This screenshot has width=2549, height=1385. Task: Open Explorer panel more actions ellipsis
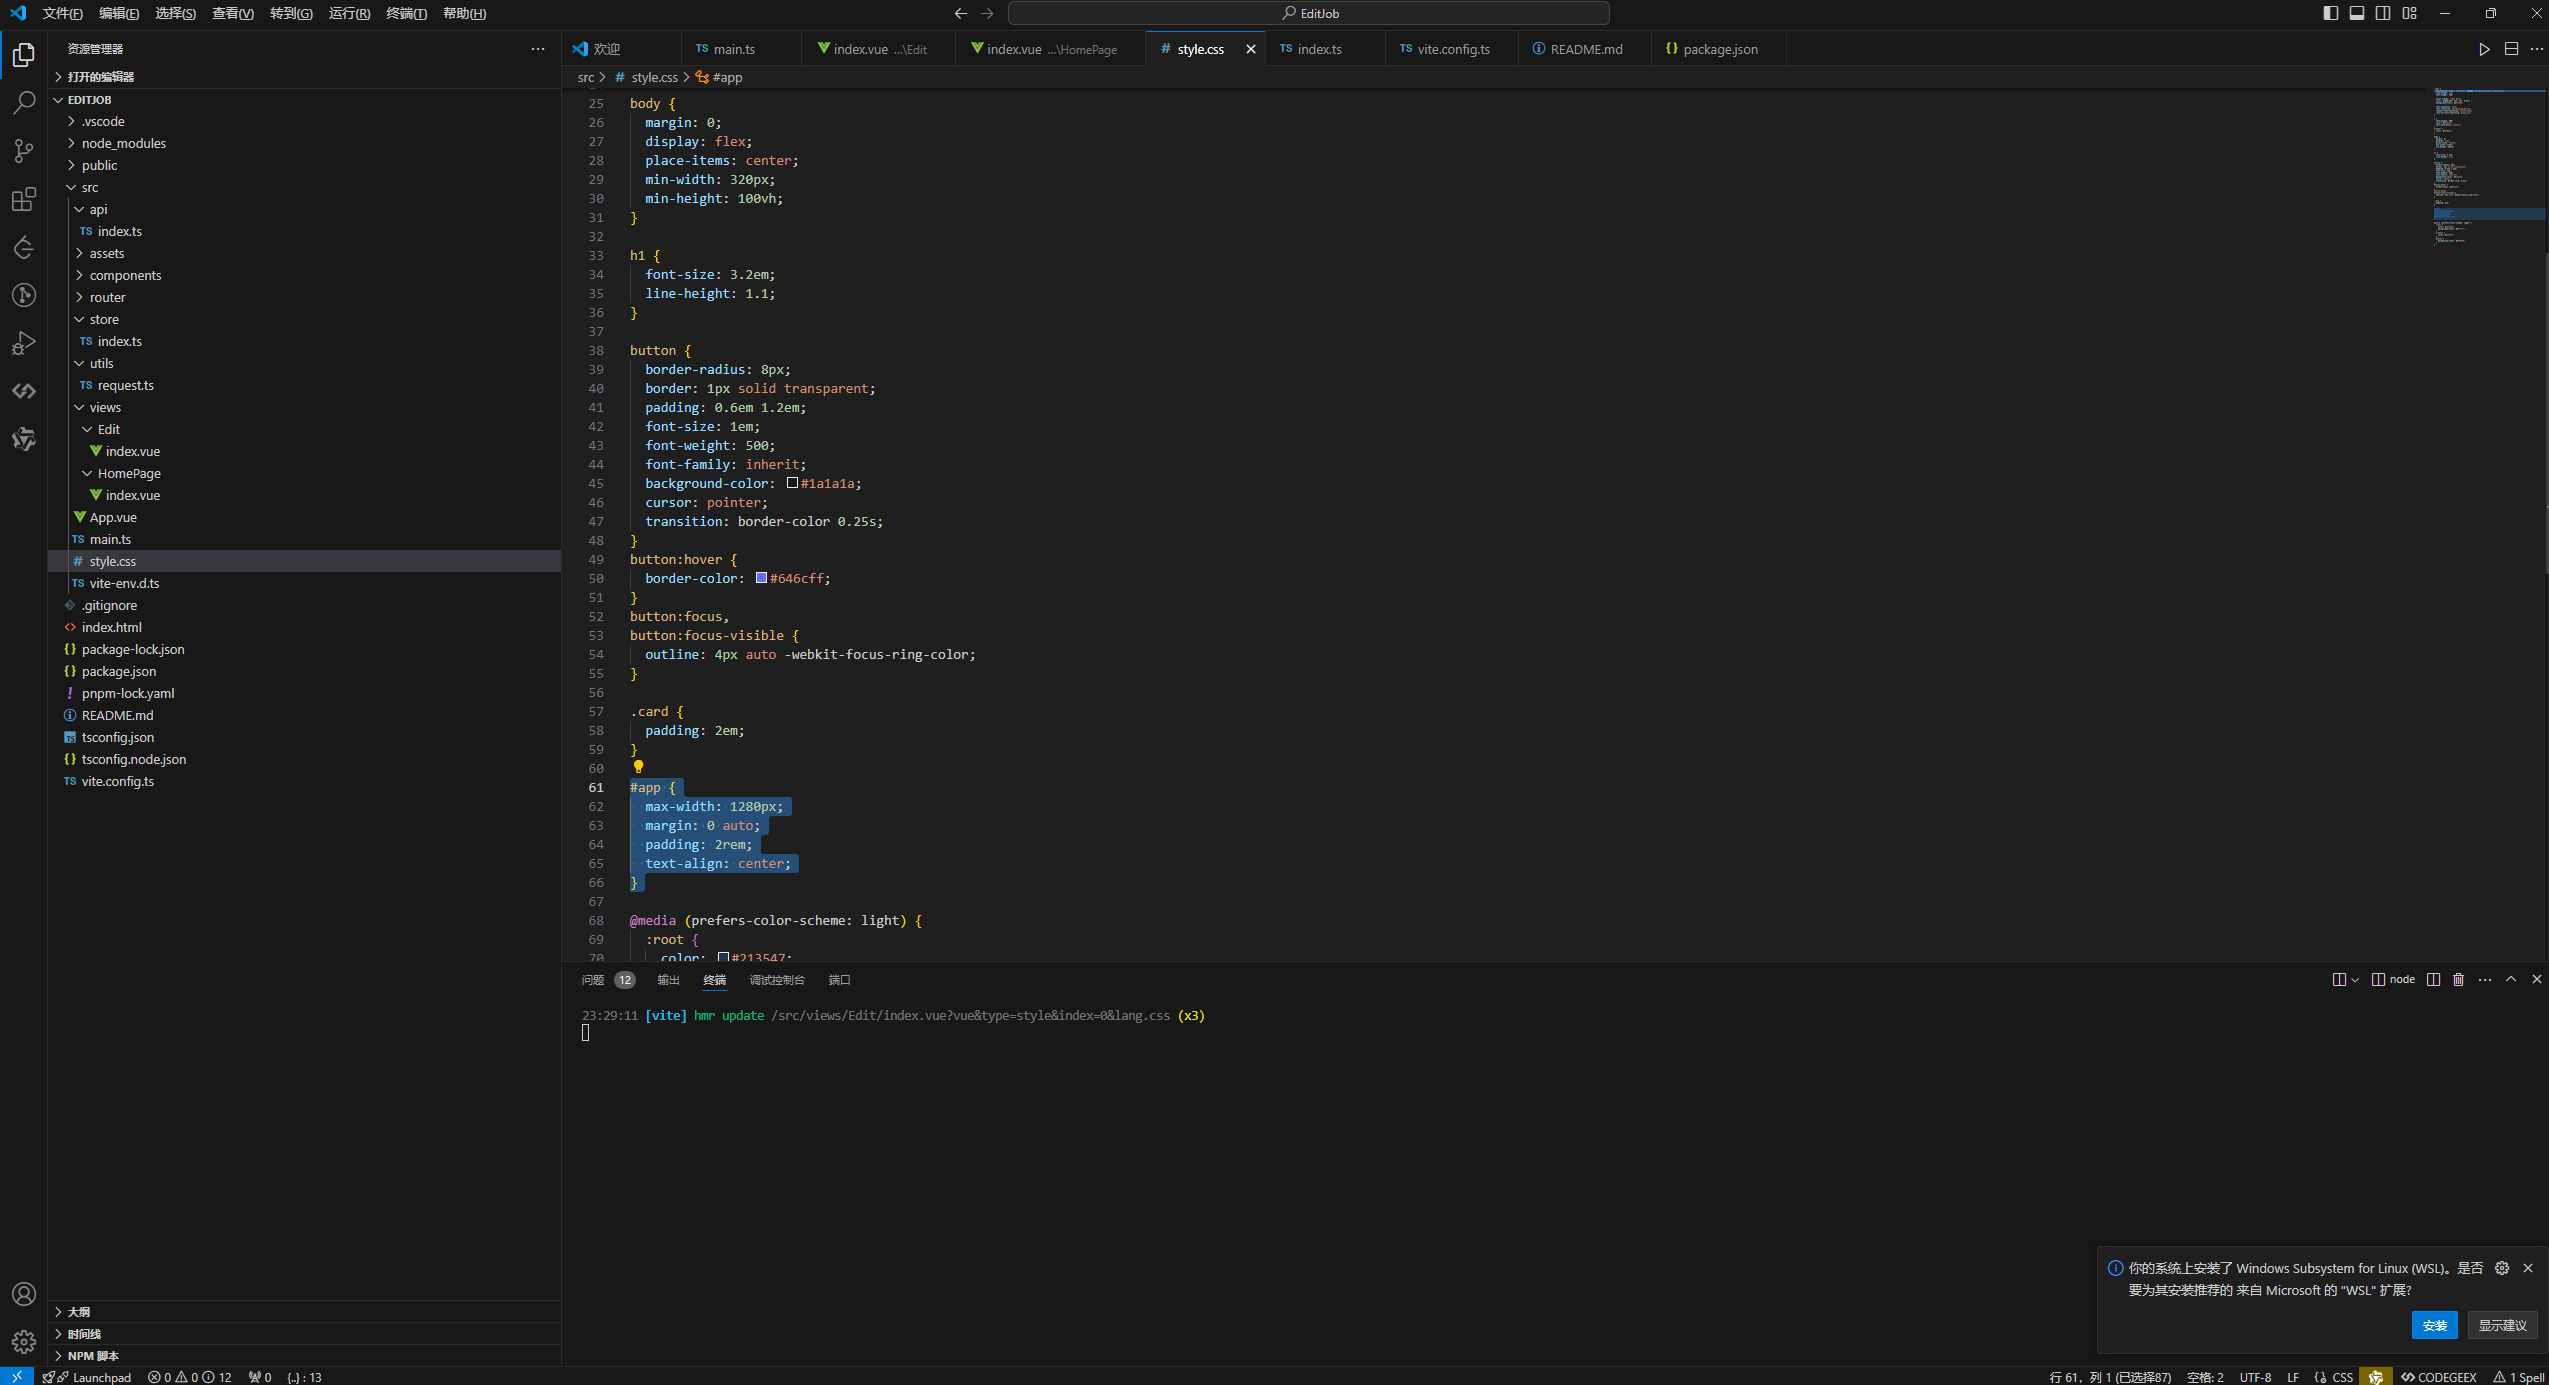tap(538, 49)
